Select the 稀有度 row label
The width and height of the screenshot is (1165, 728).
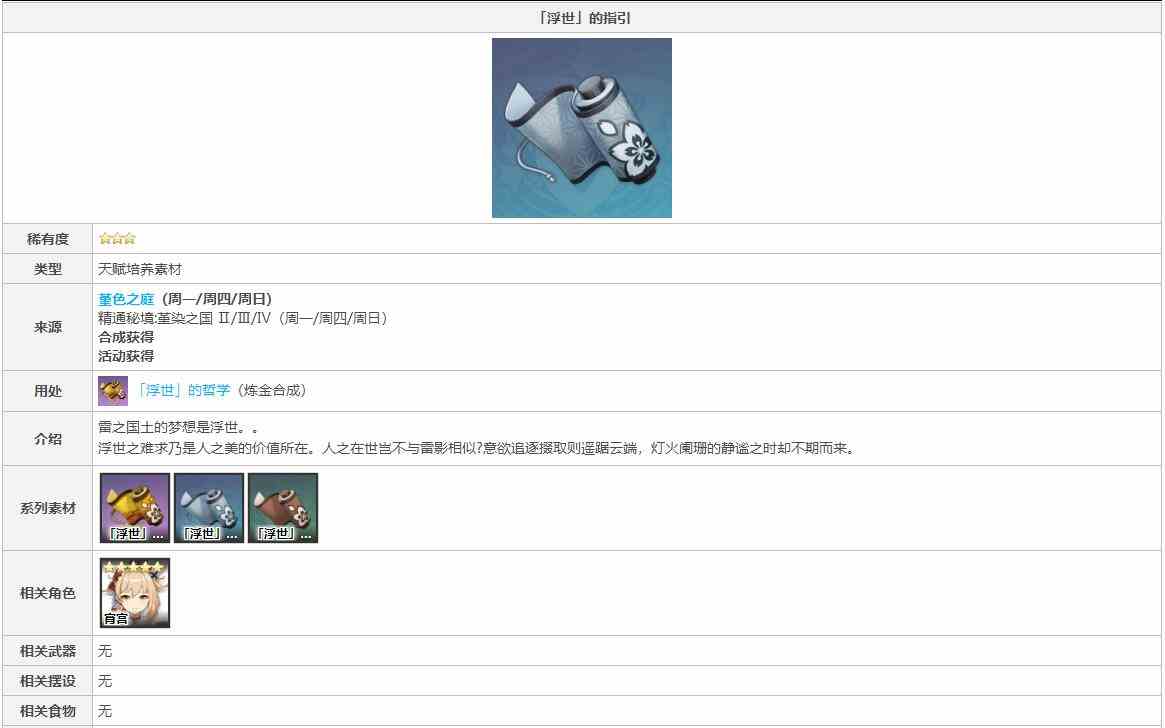[x=48, y=238]
